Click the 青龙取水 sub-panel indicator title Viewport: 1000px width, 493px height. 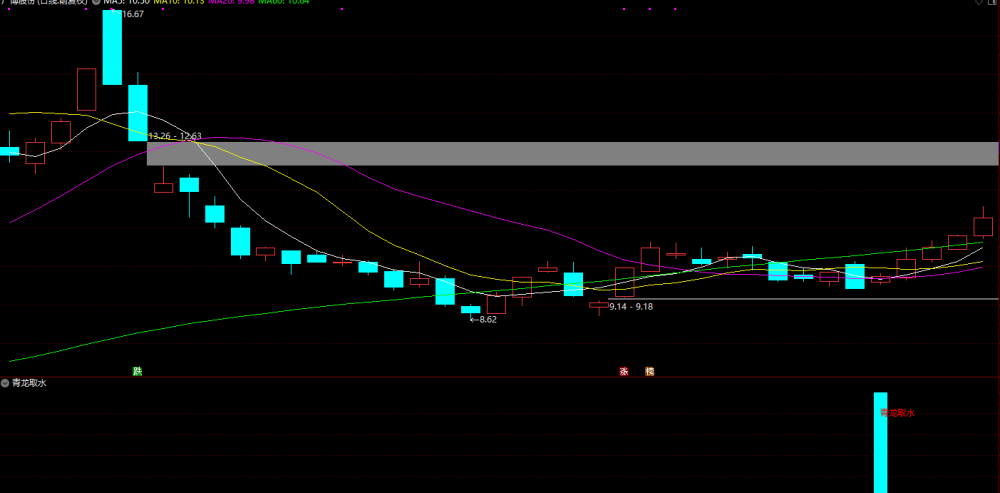[29, 383]
